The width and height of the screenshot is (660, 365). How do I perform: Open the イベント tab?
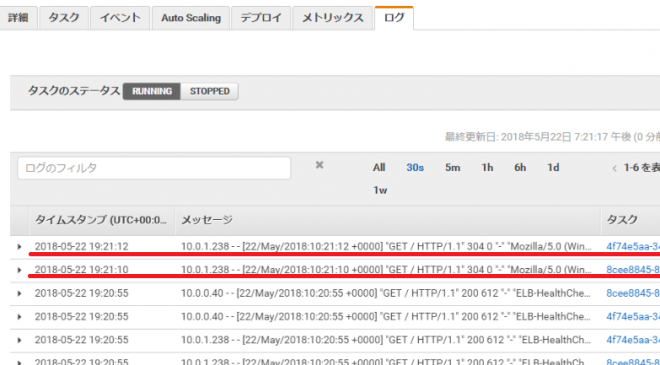[120, 18]
